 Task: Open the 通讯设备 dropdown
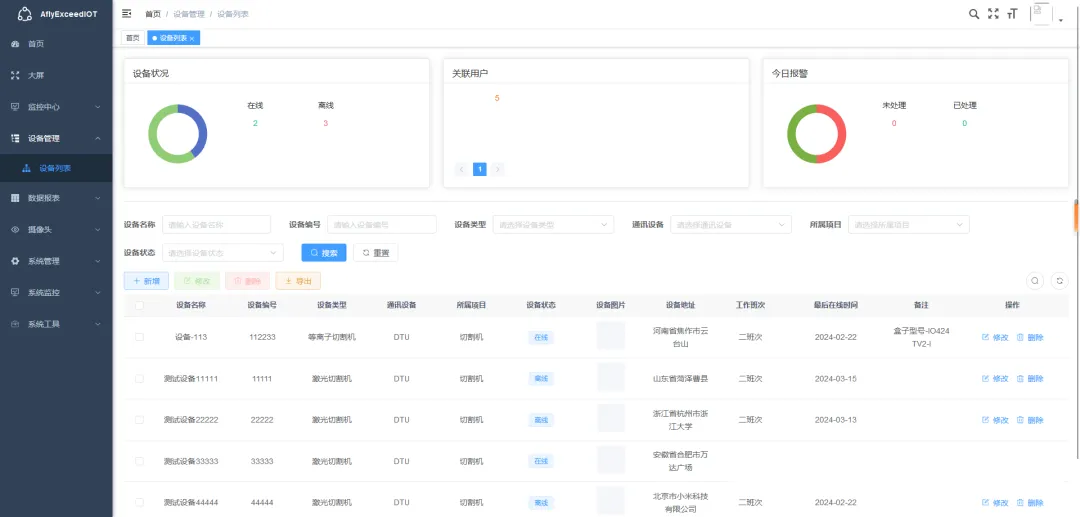(x=731, y=224)
